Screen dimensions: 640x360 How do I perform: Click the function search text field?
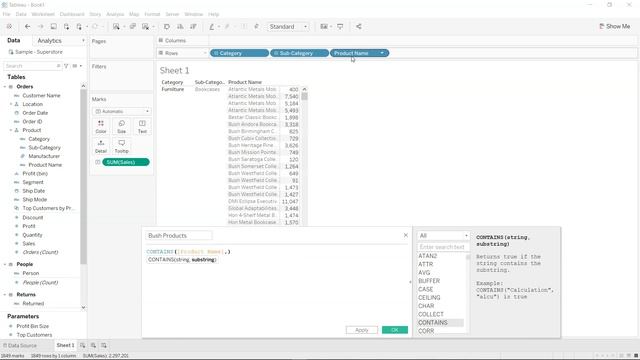click(x=442, y=247)
